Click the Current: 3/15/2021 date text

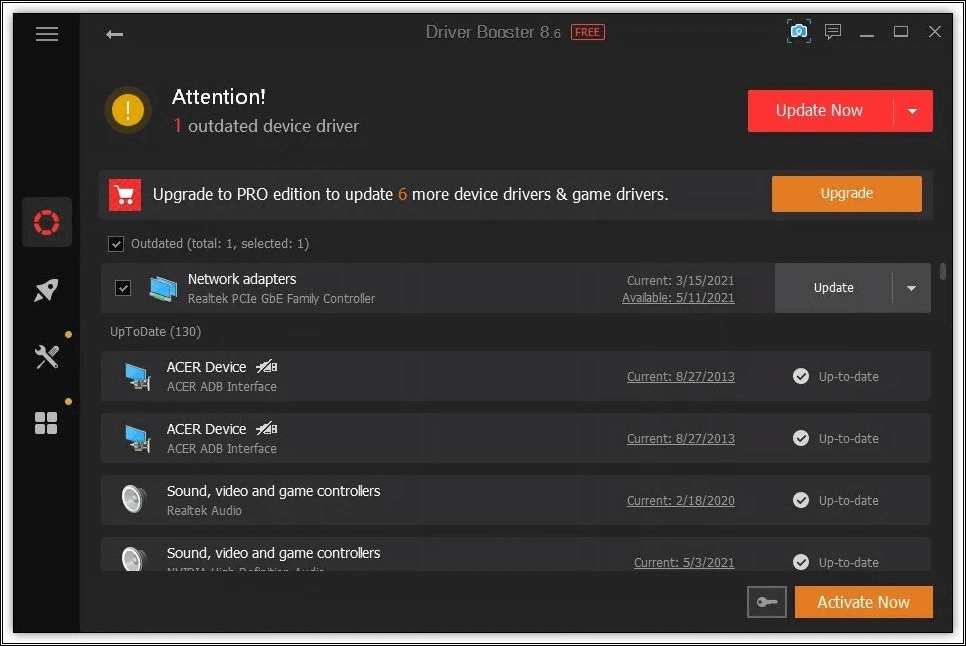click(681, 281)
